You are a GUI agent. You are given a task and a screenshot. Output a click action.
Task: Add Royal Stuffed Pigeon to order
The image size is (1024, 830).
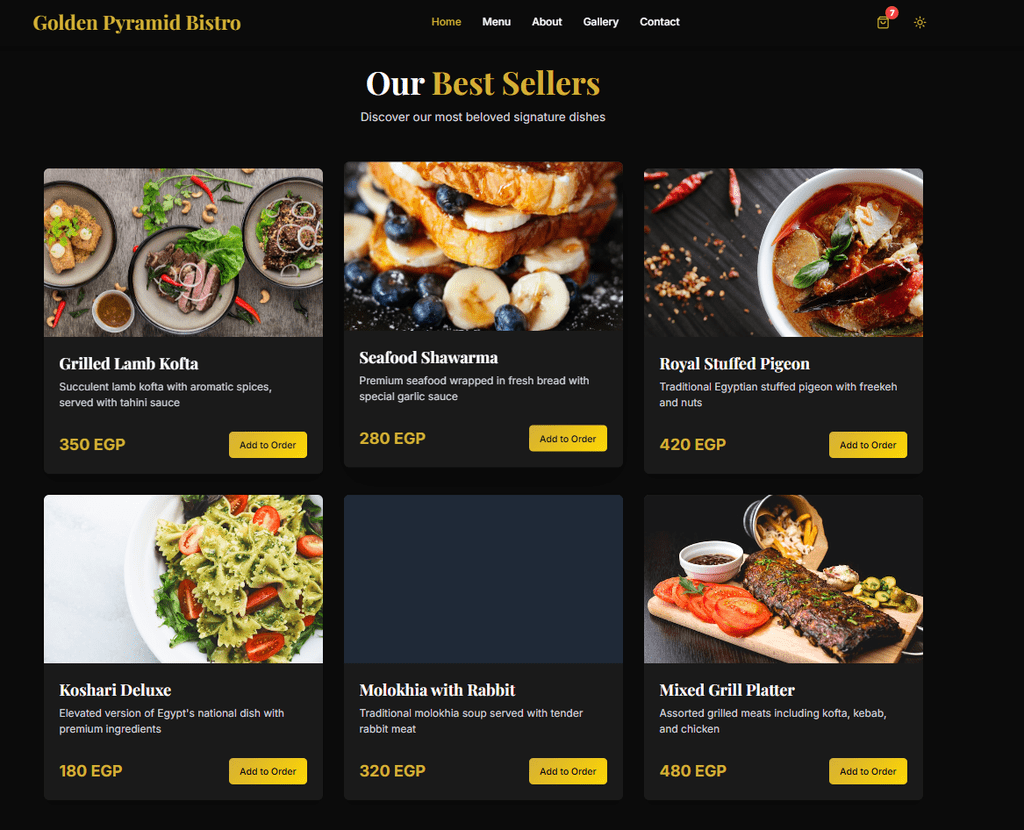tap(868, 445)
